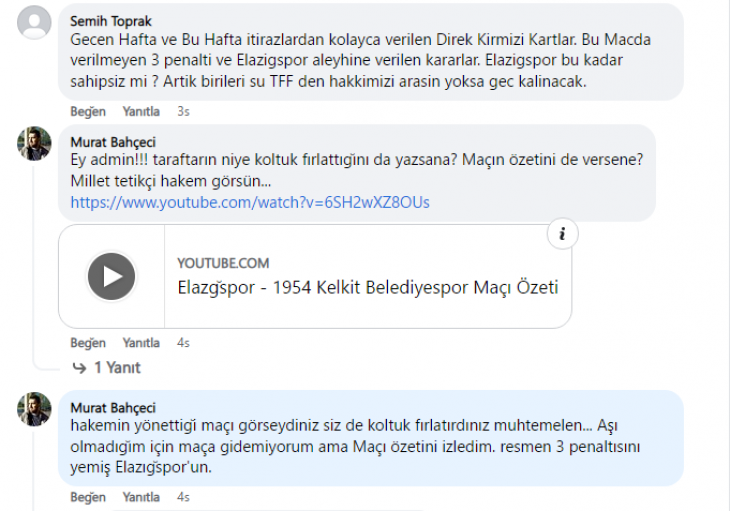Open Murat Bahçeci's avatar on YouTube comment
Screen dimensions: 730x511
click(34, 144)
